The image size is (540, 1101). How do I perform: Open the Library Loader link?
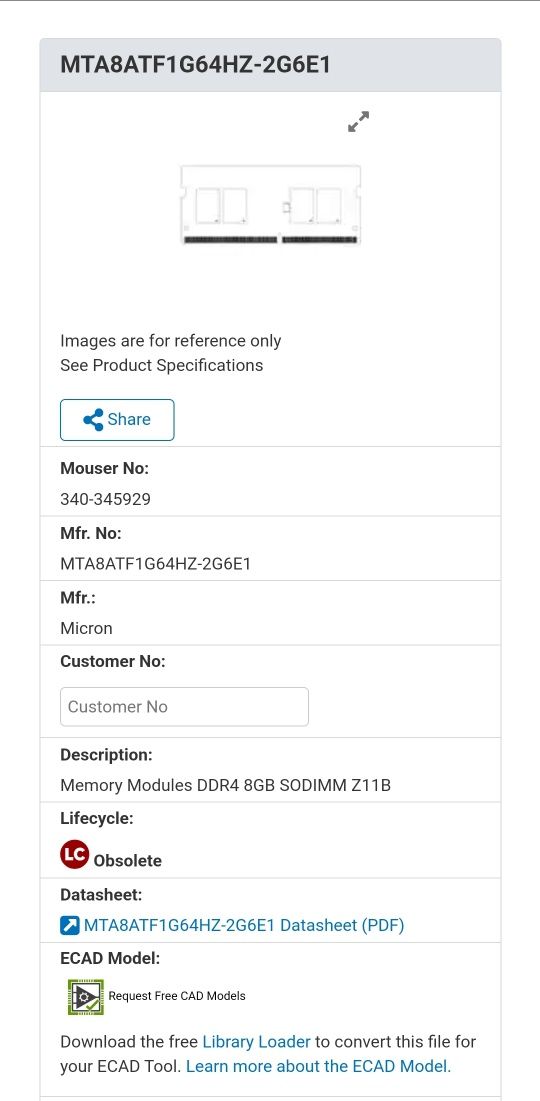click(x=256, y=1041)
